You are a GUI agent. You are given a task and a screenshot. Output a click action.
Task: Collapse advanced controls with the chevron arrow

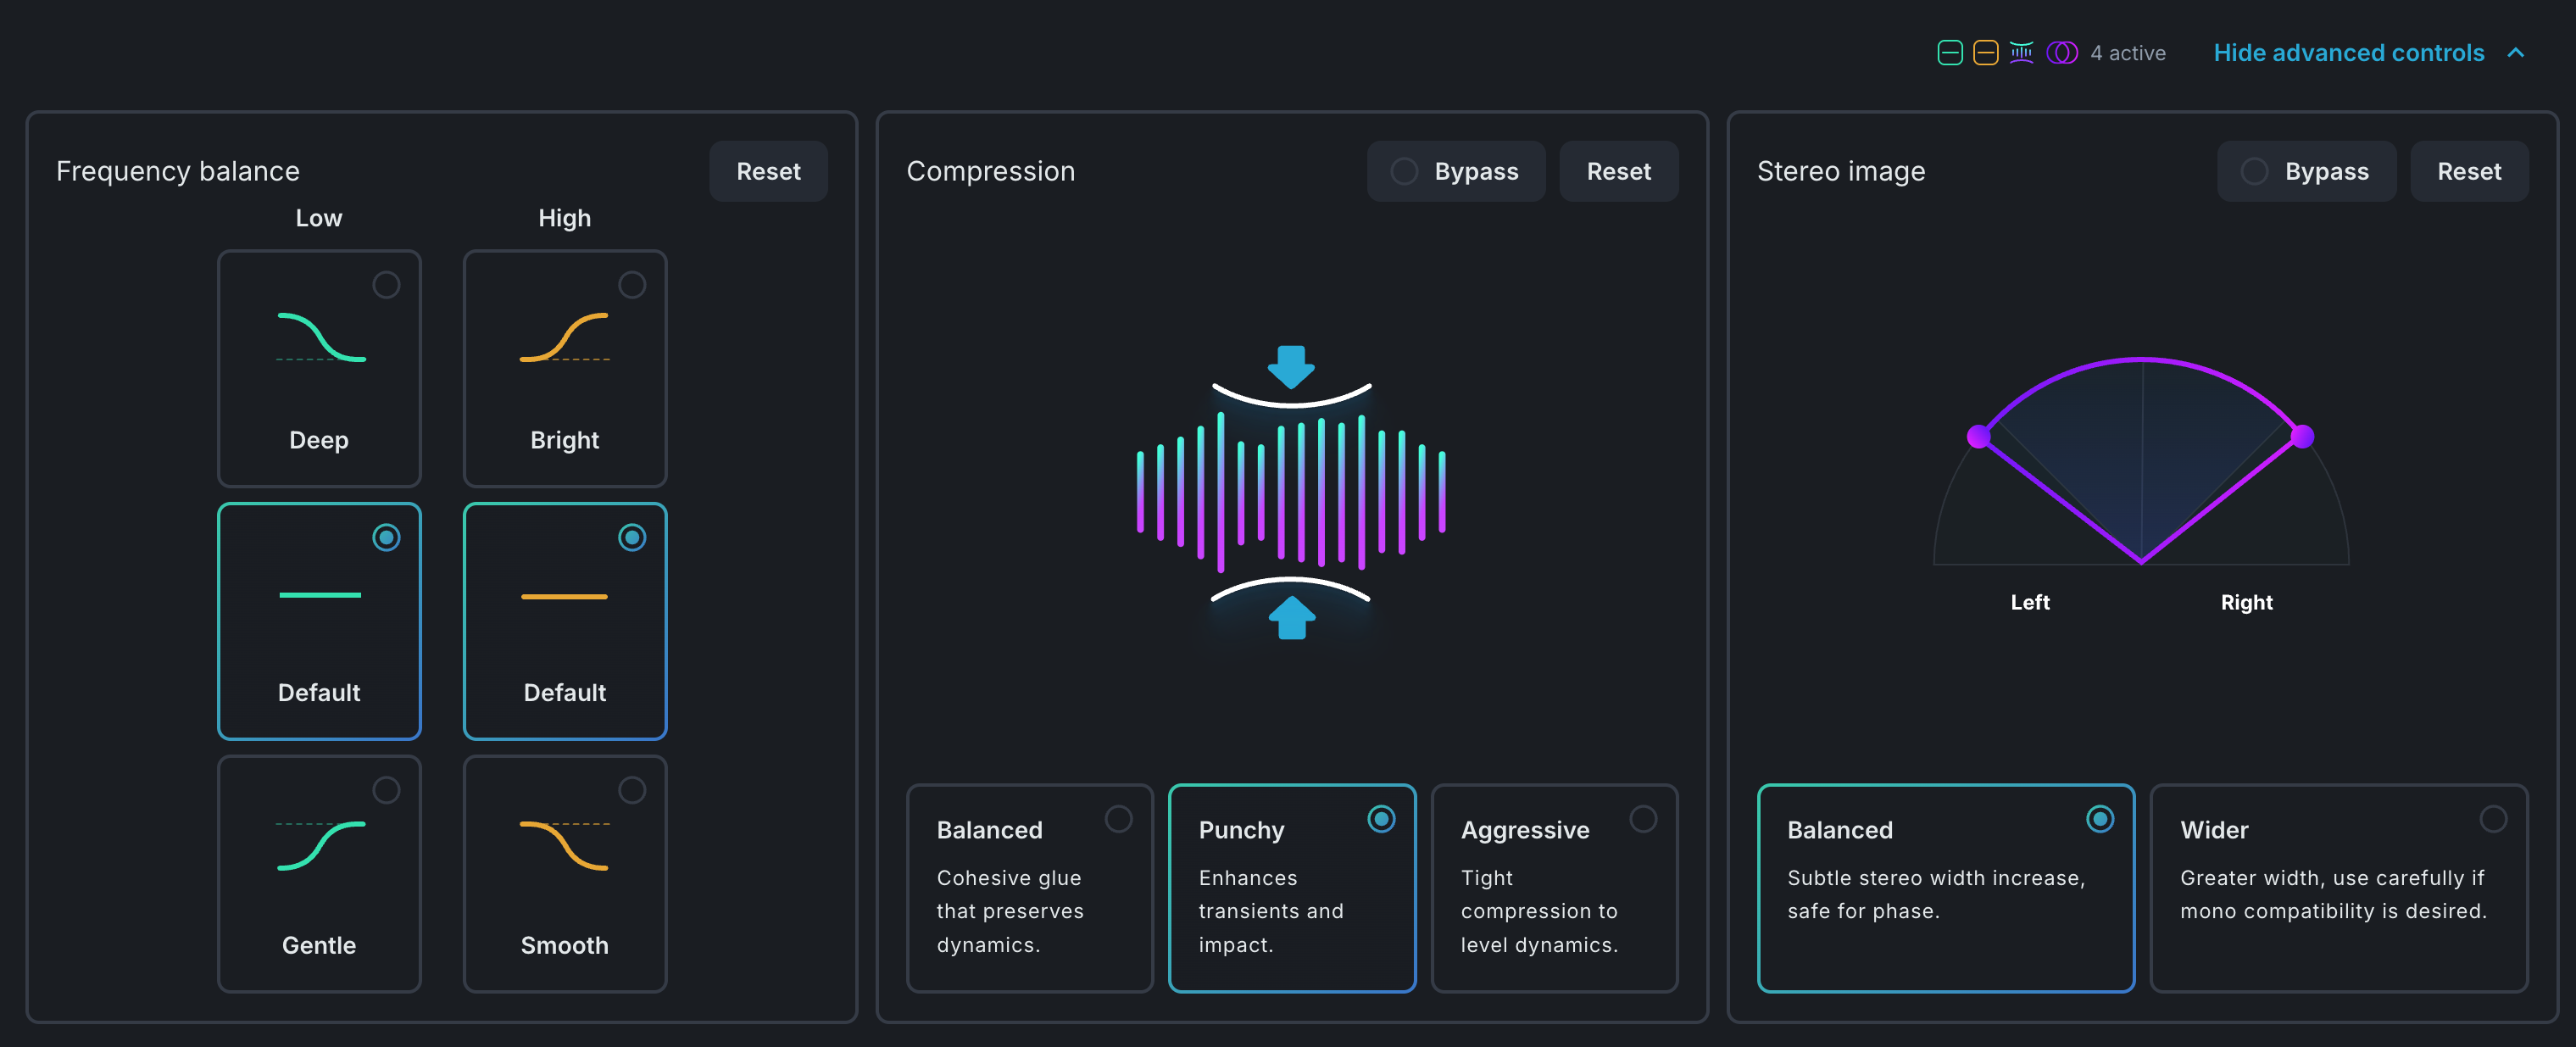coord(2516,53)
